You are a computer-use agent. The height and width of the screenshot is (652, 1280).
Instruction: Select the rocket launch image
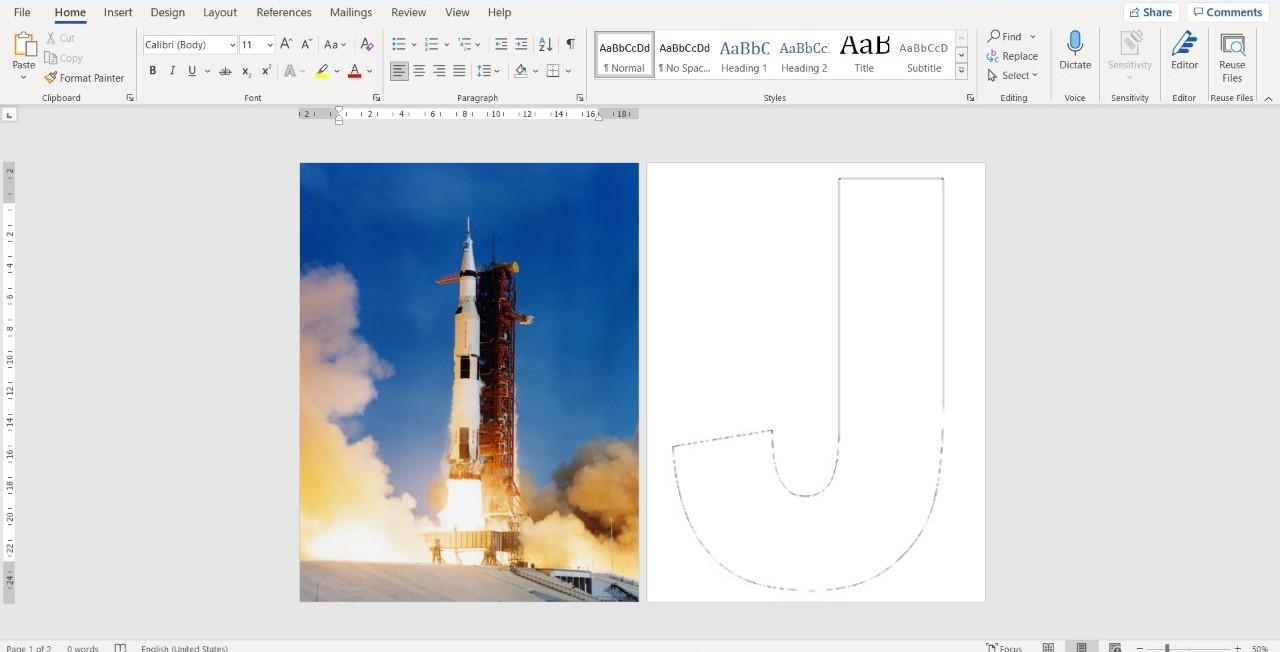click(x=469, y=382)
